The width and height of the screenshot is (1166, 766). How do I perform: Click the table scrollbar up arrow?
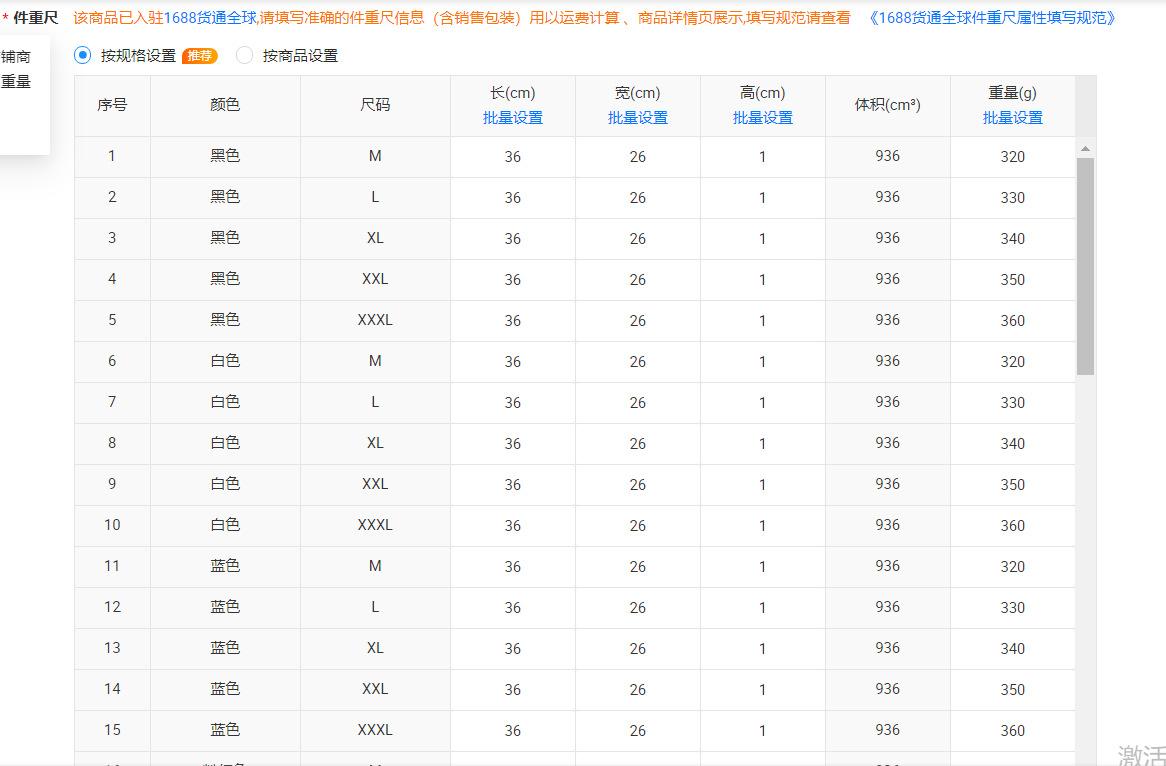(x=1085, y=148)
